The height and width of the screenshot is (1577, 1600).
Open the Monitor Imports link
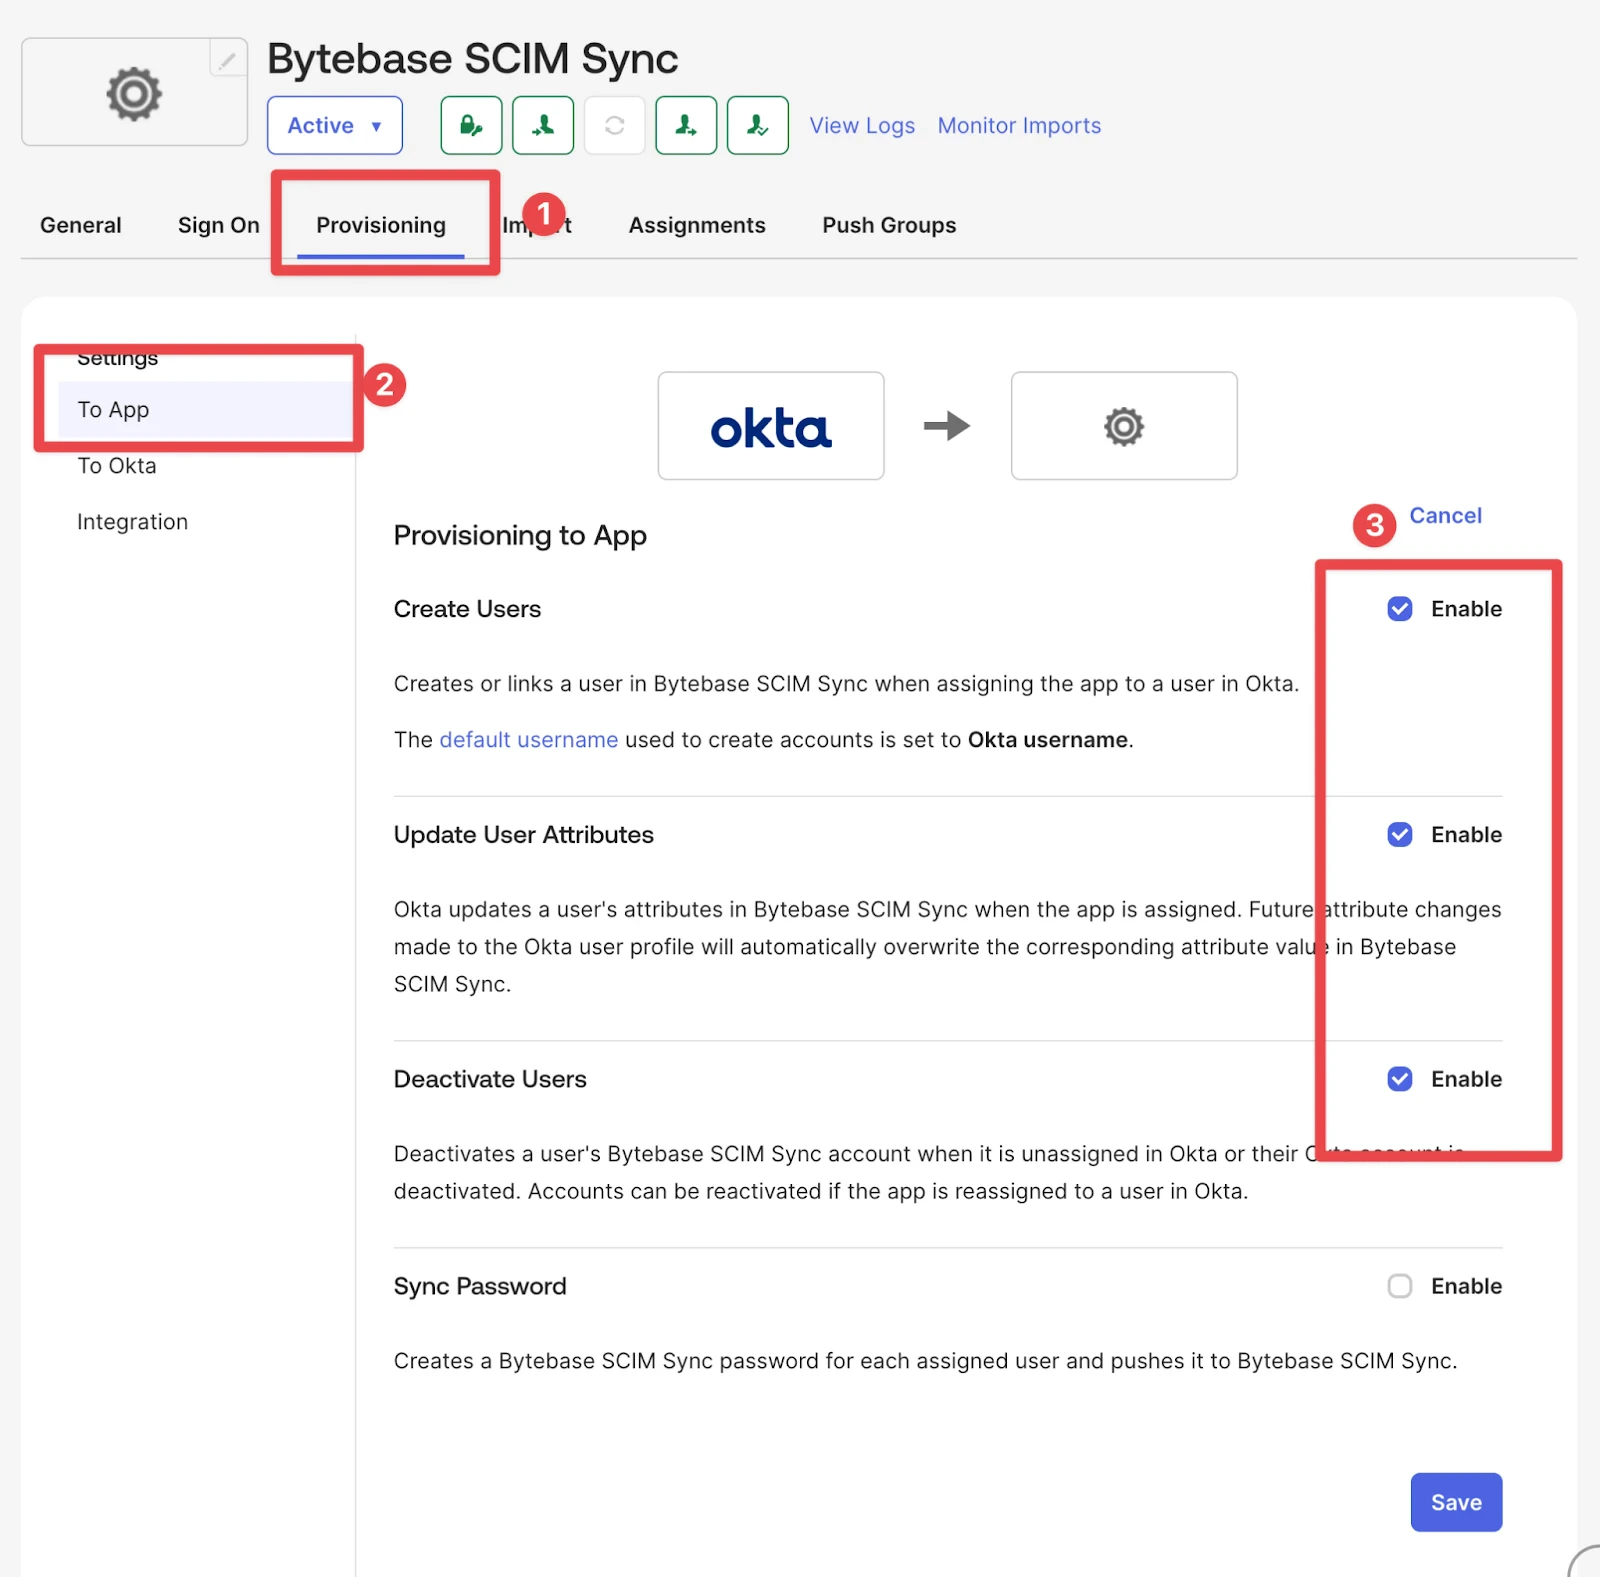click(1019, 125)
